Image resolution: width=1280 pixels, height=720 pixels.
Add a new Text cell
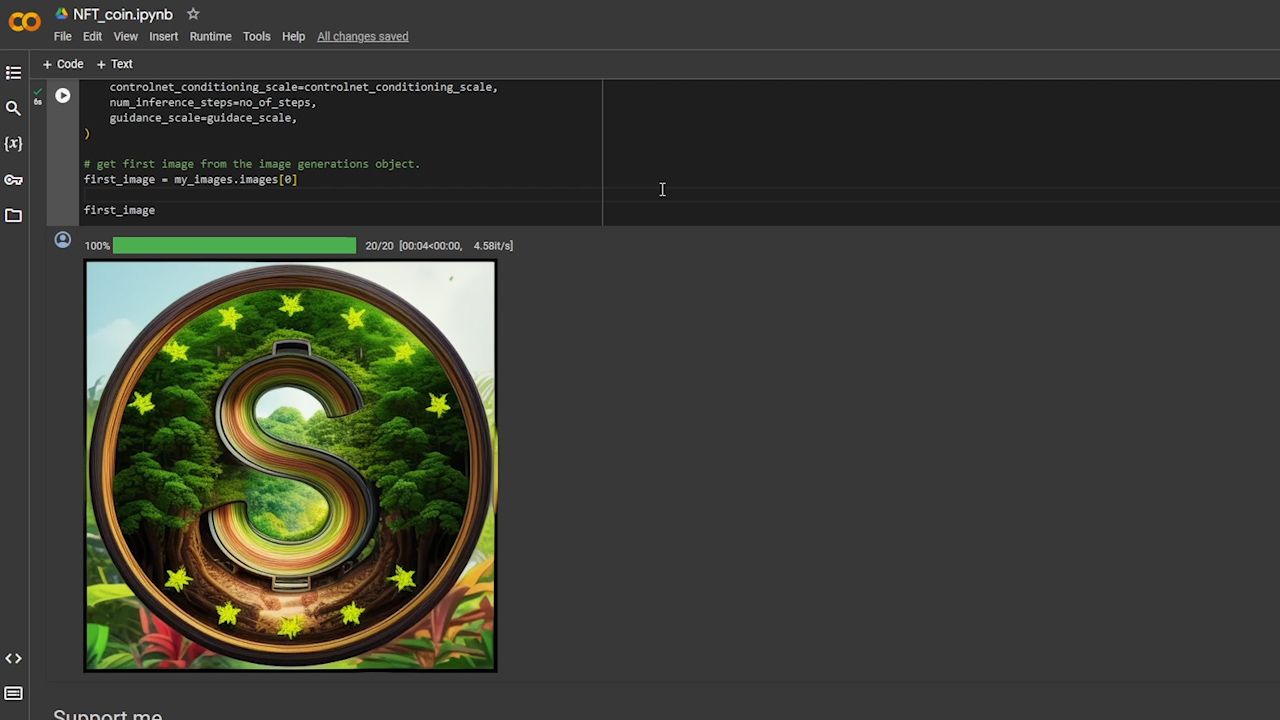pyautogui.click(x=114, y=64)
